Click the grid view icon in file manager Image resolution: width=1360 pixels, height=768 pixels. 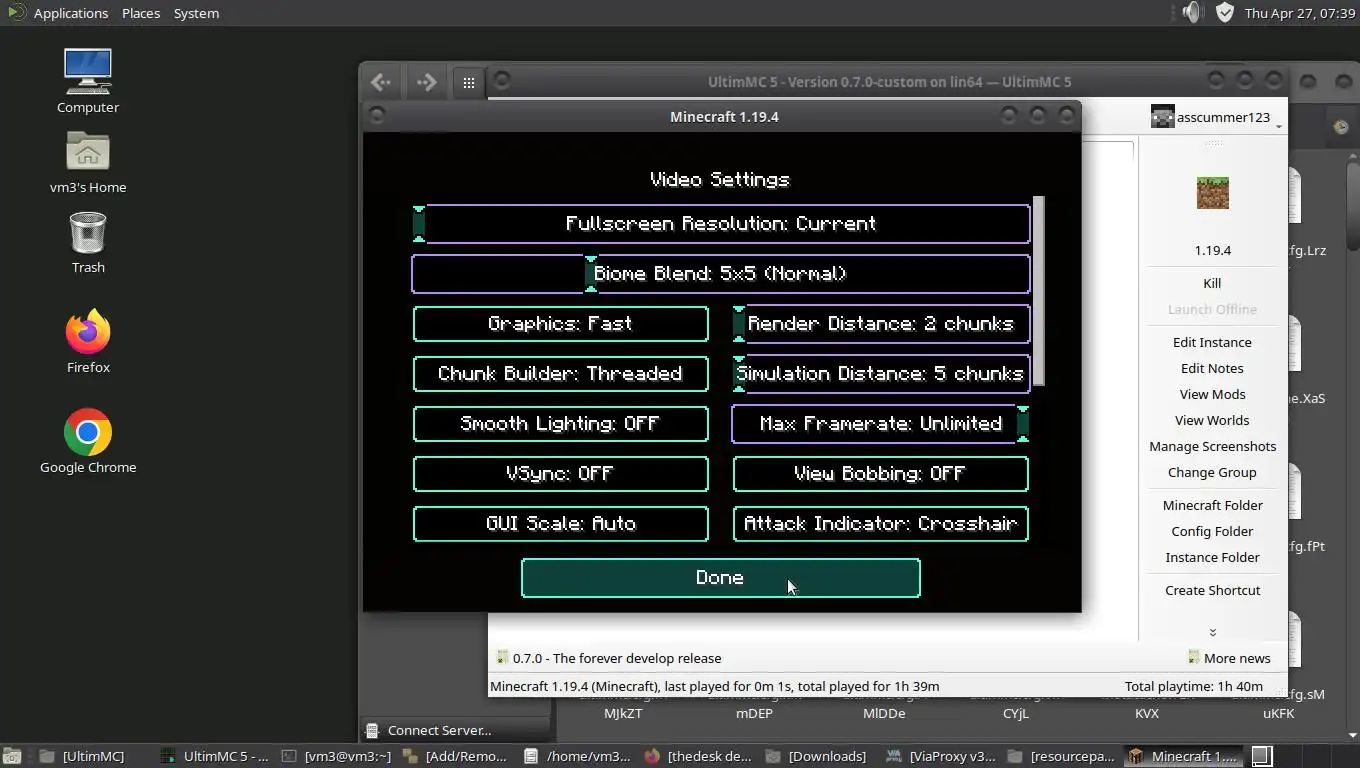coord(468,82)
